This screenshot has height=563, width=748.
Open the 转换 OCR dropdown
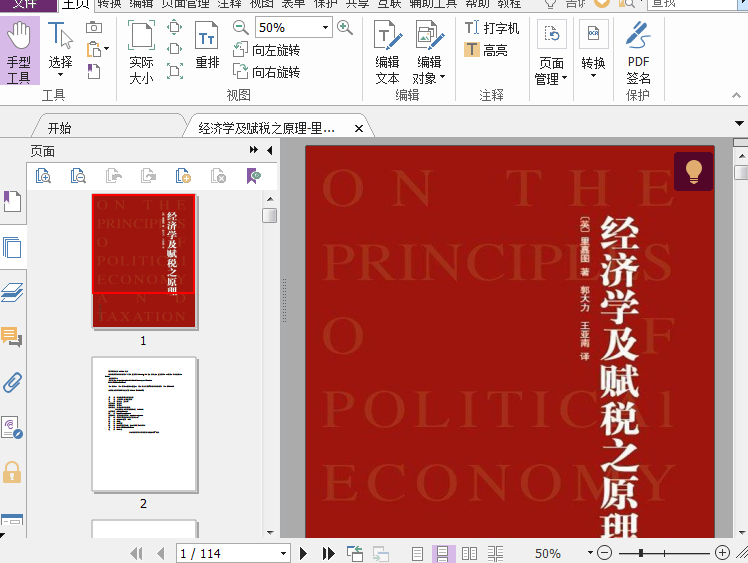tap(593, 75)
